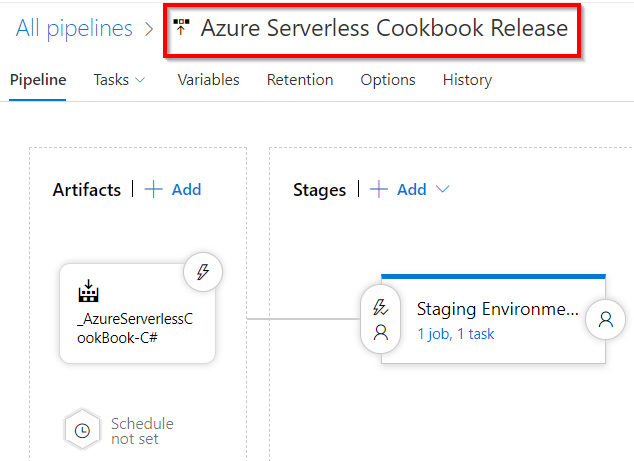Select the _AzureServerlessCookBook-C# artifact card
The width and height of the screenshot is (634, 461).
click(x=135, y=325)
